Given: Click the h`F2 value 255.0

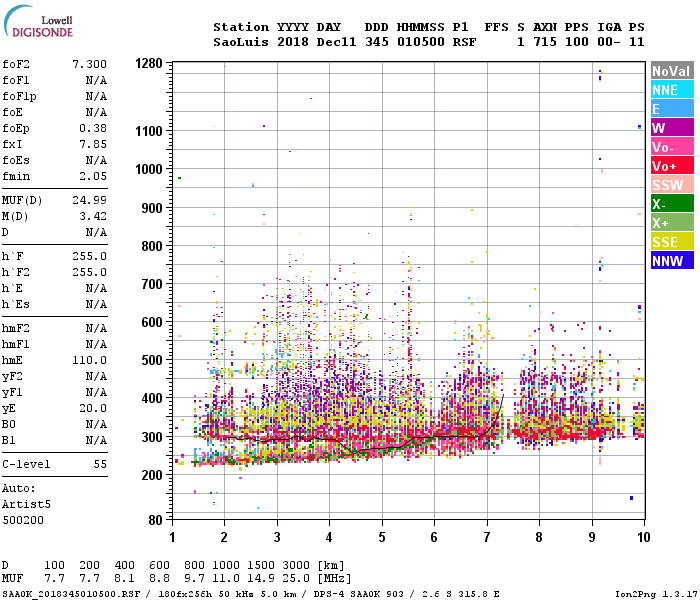Looking at the screenshot, I should 89,273.
